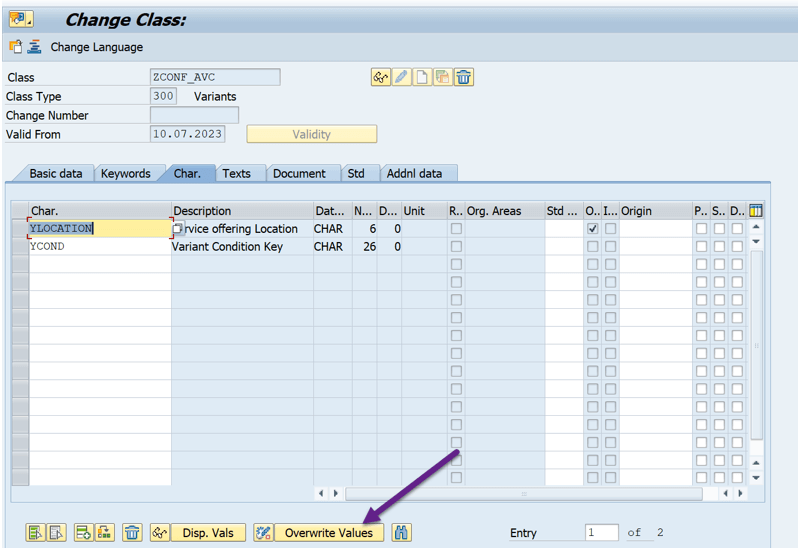The image size is (801, 548).
Task: Toggle the I.. checkbox in YLOCATION row
Action: point(610,228)
